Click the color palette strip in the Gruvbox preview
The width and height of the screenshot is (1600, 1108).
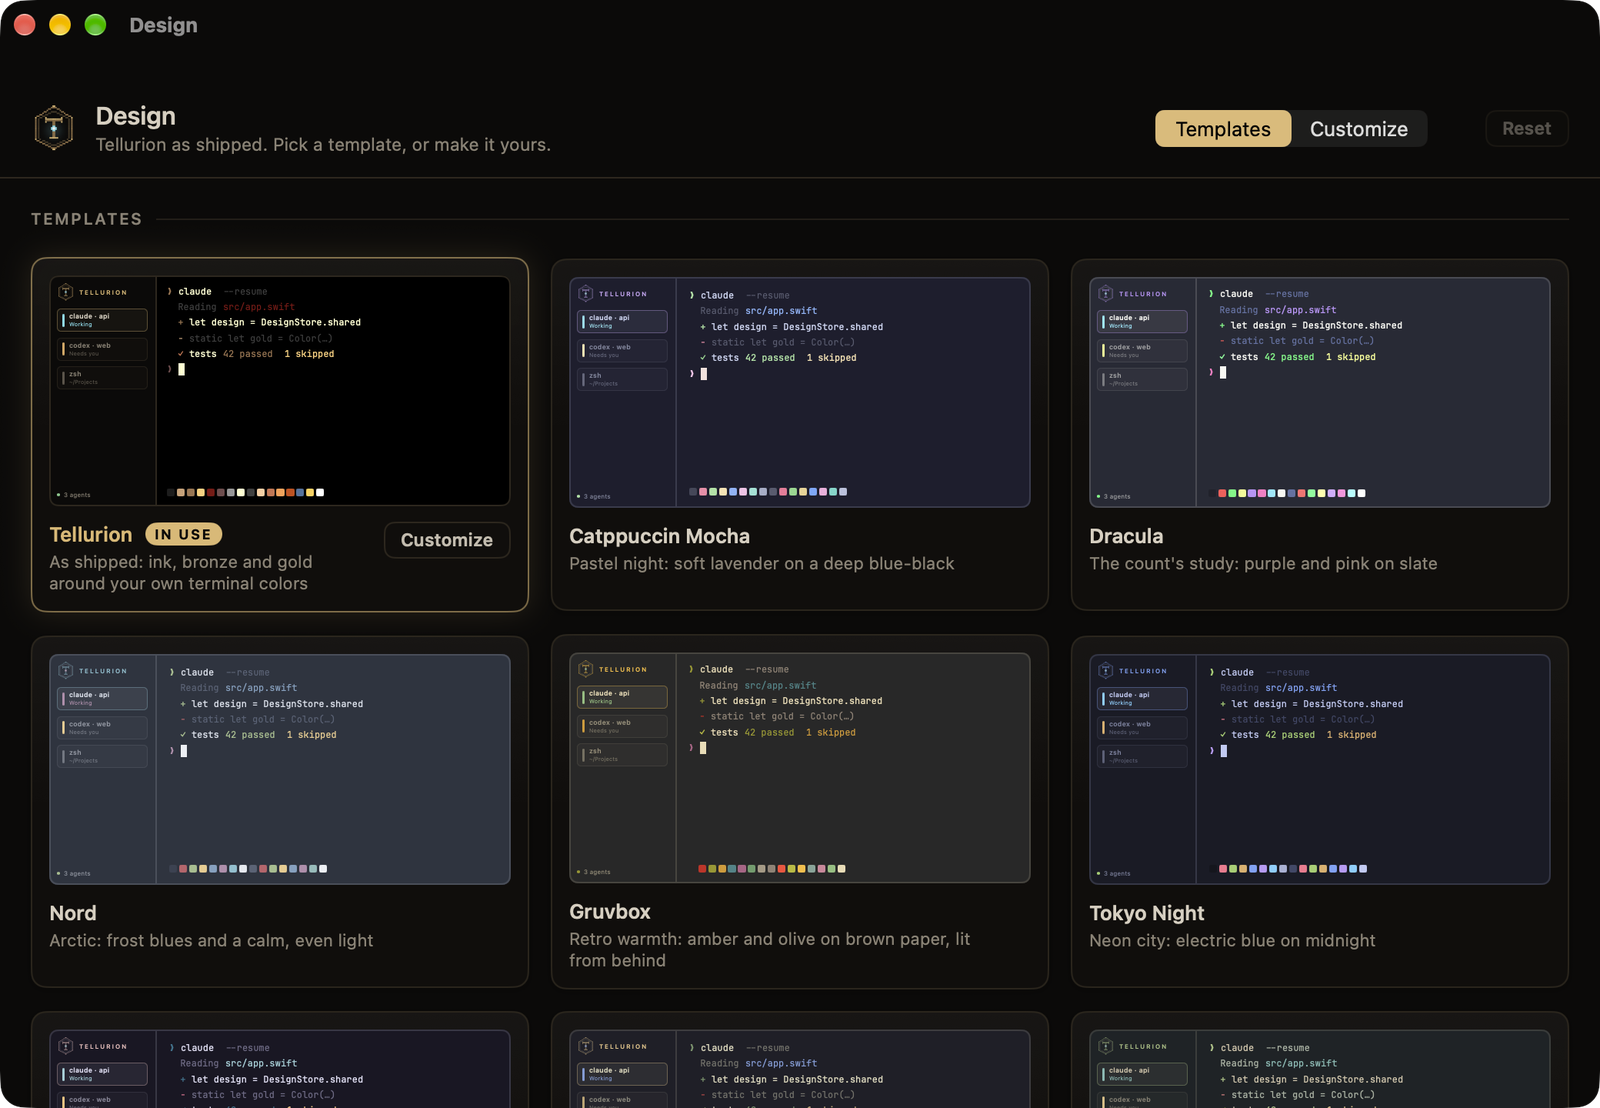pyautogui.click(x=771, y=869)
